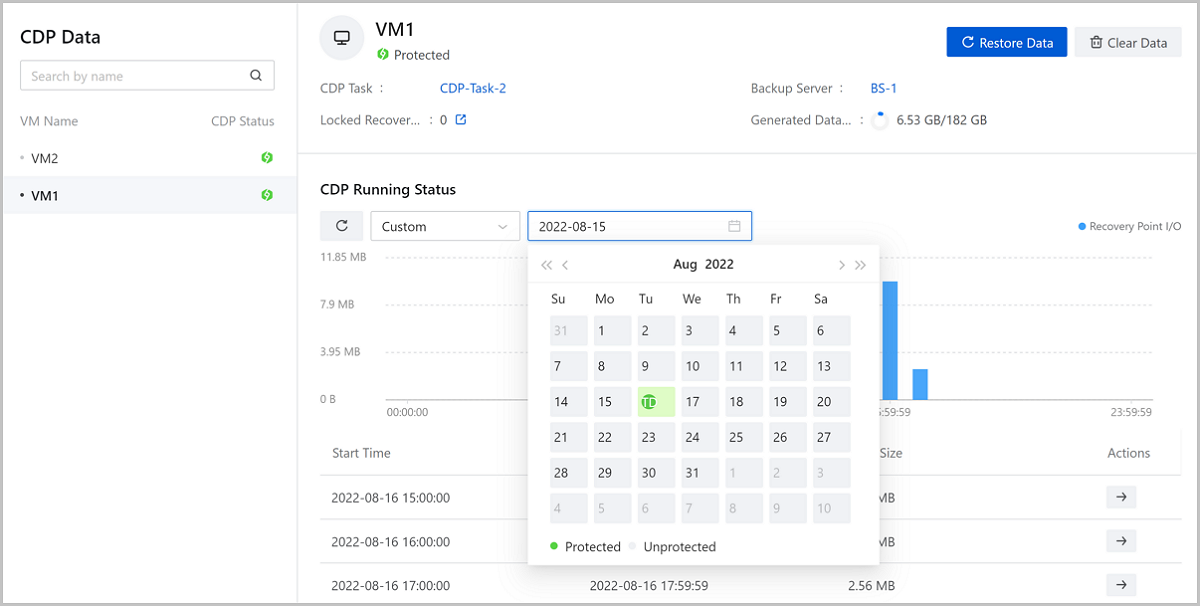Select VM2 in the VM list
1200x606 pixels.
tap(45, 158)
